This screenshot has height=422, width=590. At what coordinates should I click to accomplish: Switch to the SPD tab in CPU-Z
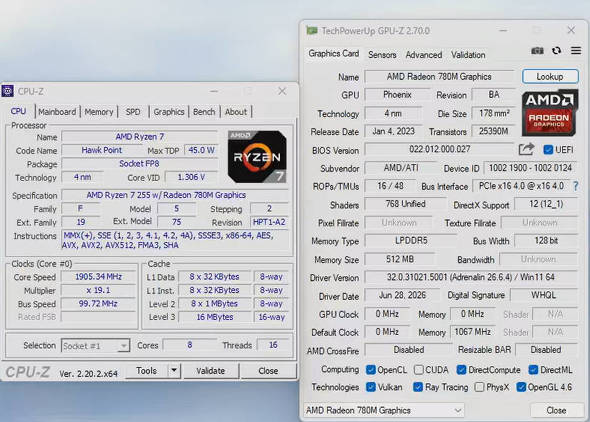133,112
